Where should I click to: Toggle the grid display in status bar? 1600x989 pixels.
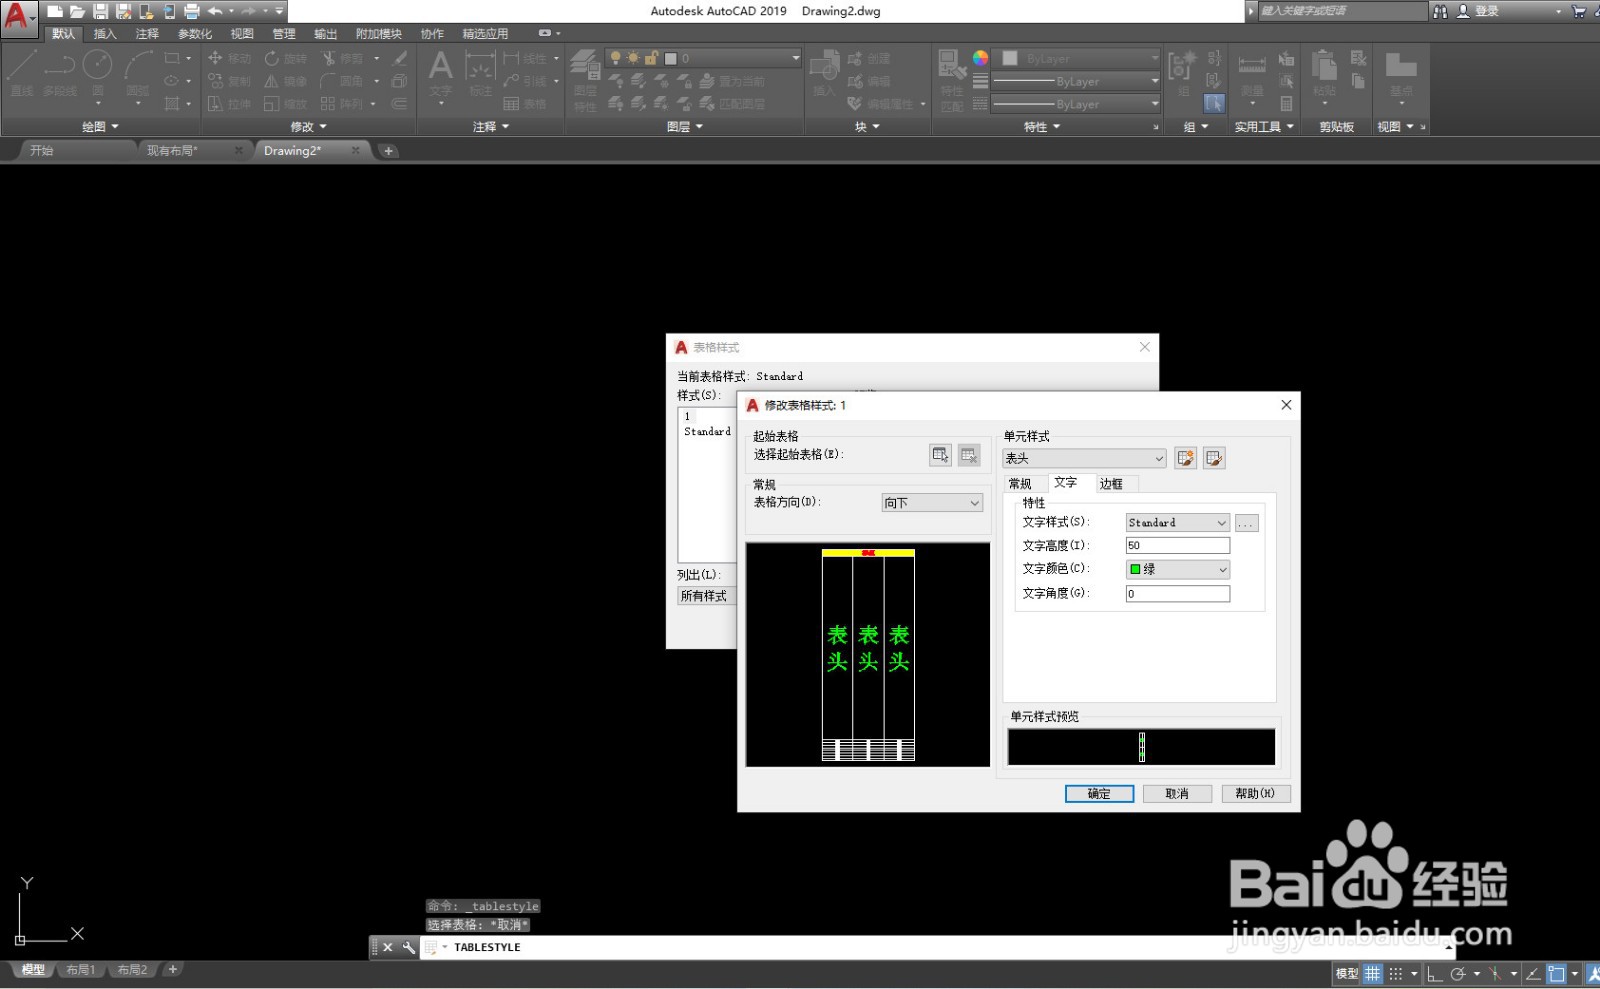point(1373,973)
